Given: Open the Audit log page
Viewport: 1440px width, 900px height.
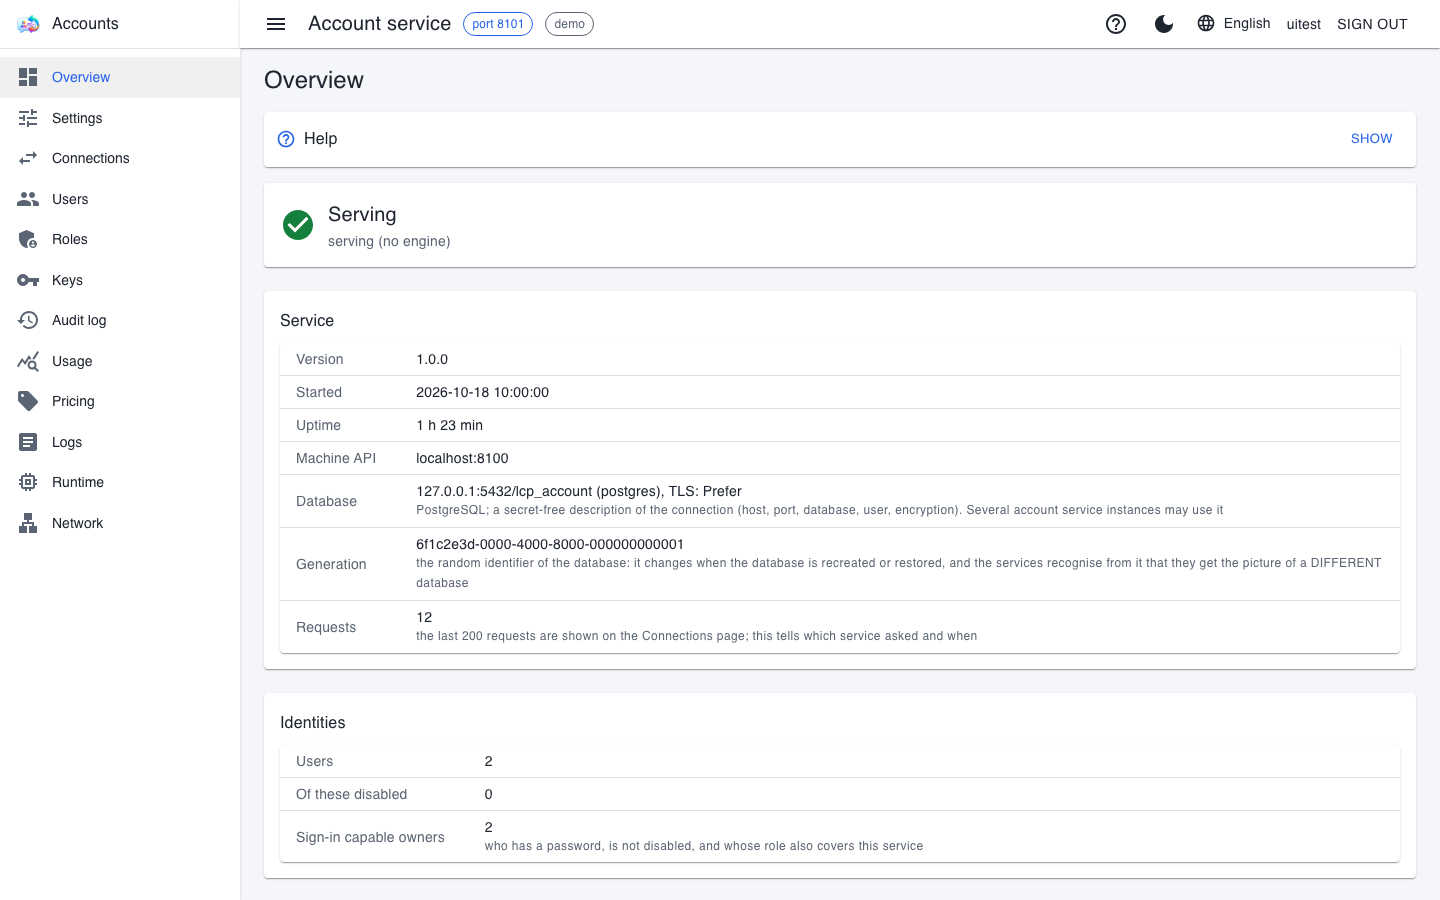Looking at the screenshot, I should (120, 320).
